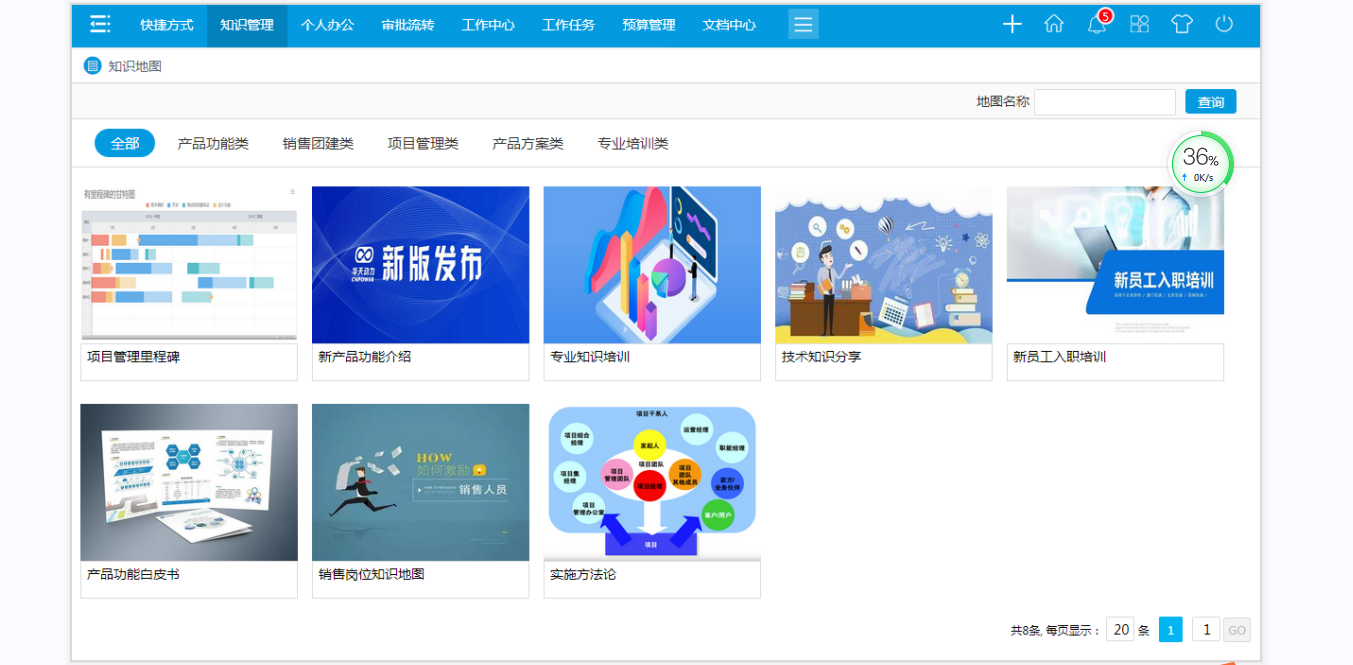Screen dimensions: 1353x665
Task: Click the 36% network speed indicator
Action: tap(1201, 164)
